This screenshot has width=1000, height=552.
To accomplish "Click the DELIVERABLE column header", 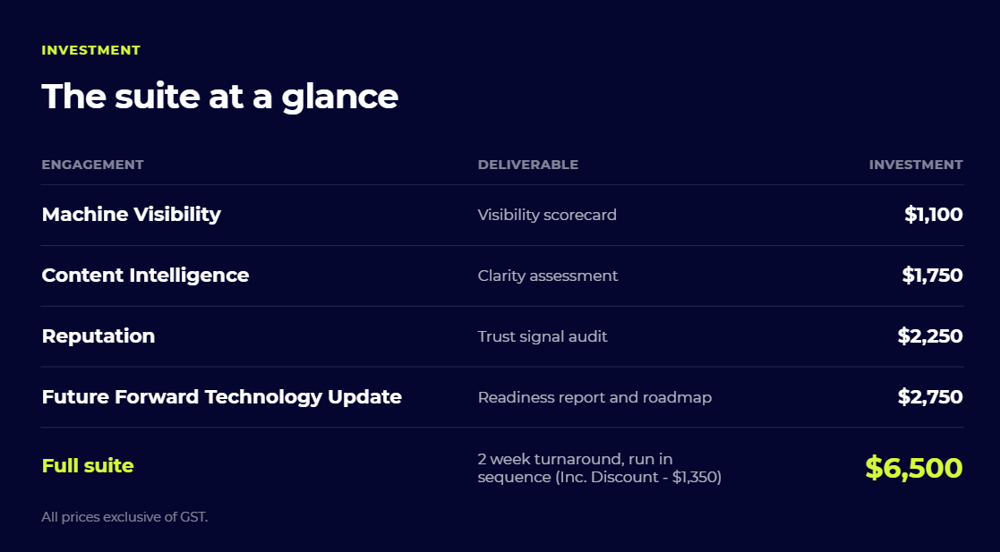I will click(x=528, y=164).
